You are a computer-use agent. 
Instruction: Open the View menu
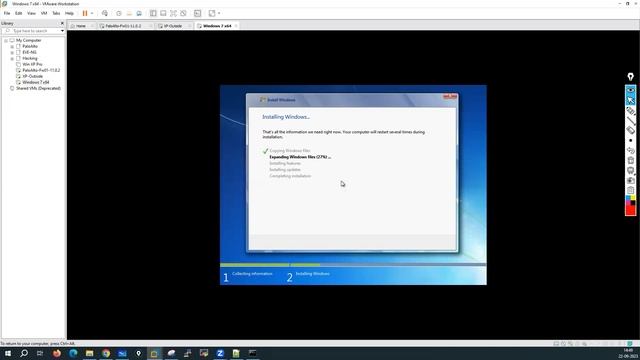point(31,13)
